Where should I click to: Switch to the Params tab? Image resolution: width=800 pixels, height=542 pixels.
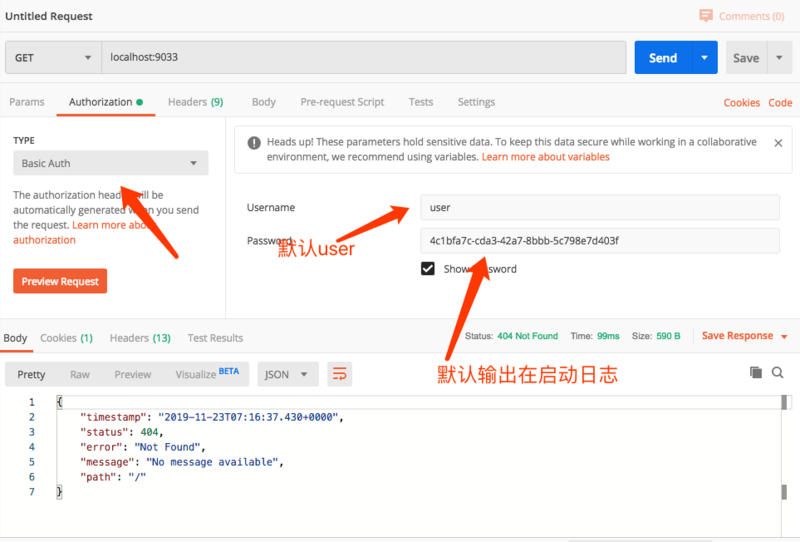(26, 102)
